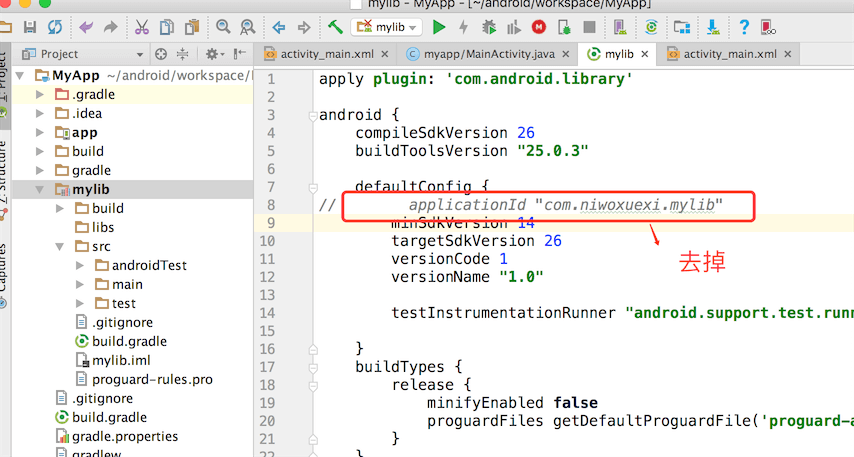Navigate back with the left arrow icon

(x=279, y=27)
